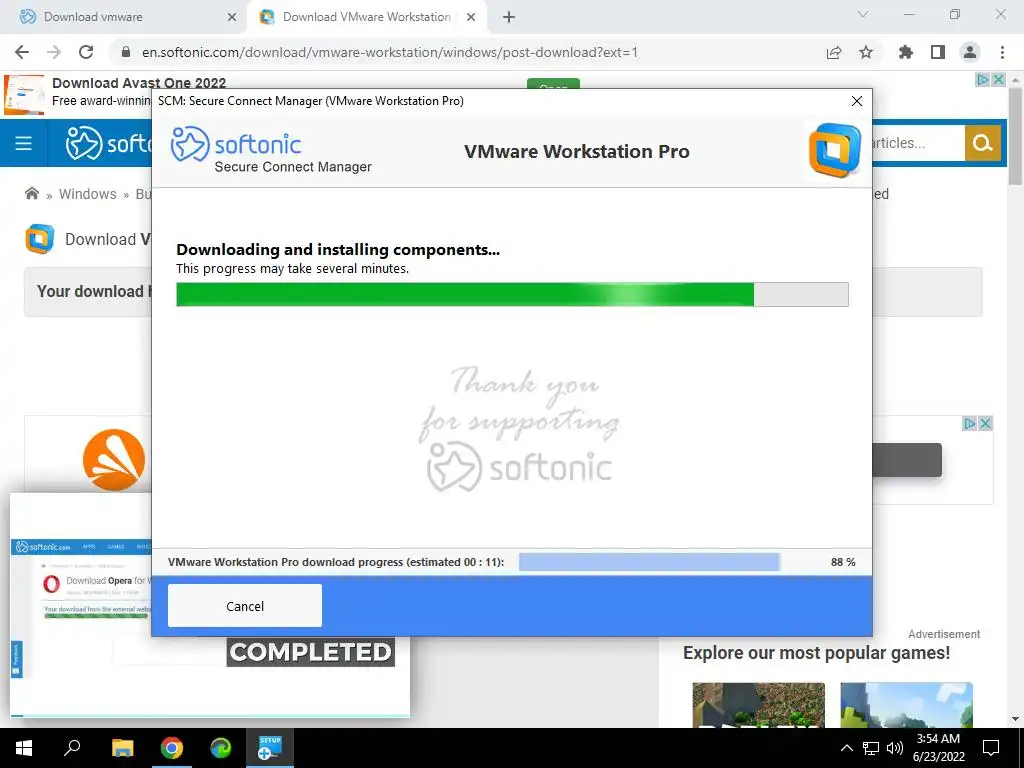Click the address bar URL field
This screenshot has width=1024, height=768.
tap(389, 52)
